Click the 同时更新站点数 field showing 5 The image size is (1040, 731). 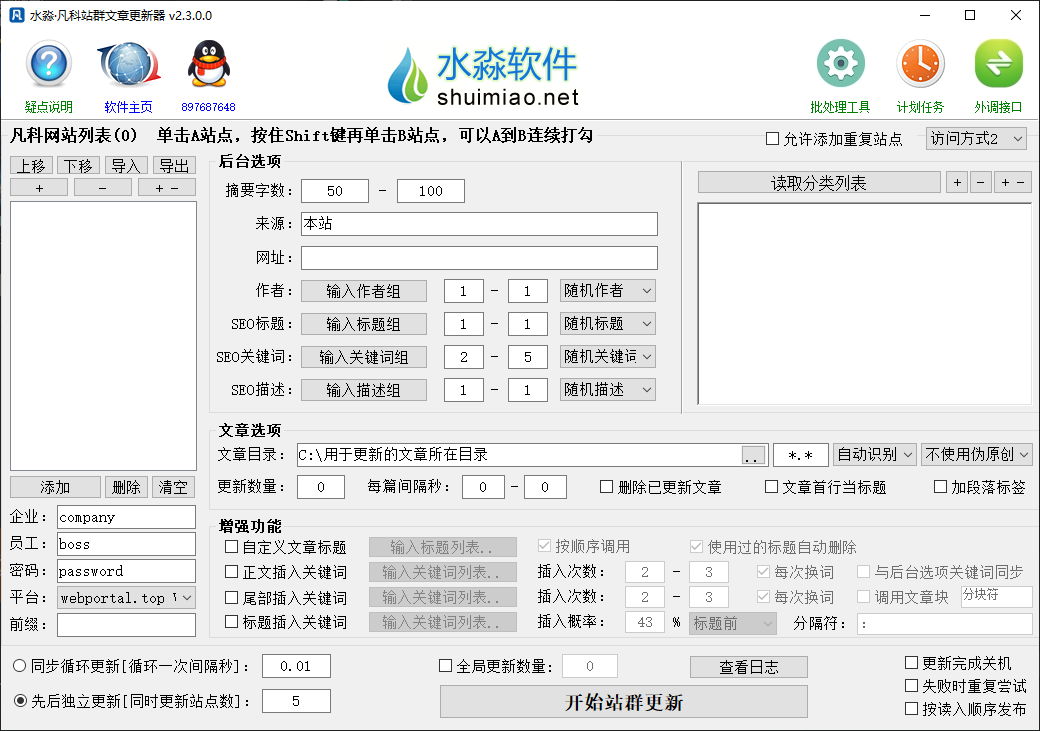pos(296,701)
